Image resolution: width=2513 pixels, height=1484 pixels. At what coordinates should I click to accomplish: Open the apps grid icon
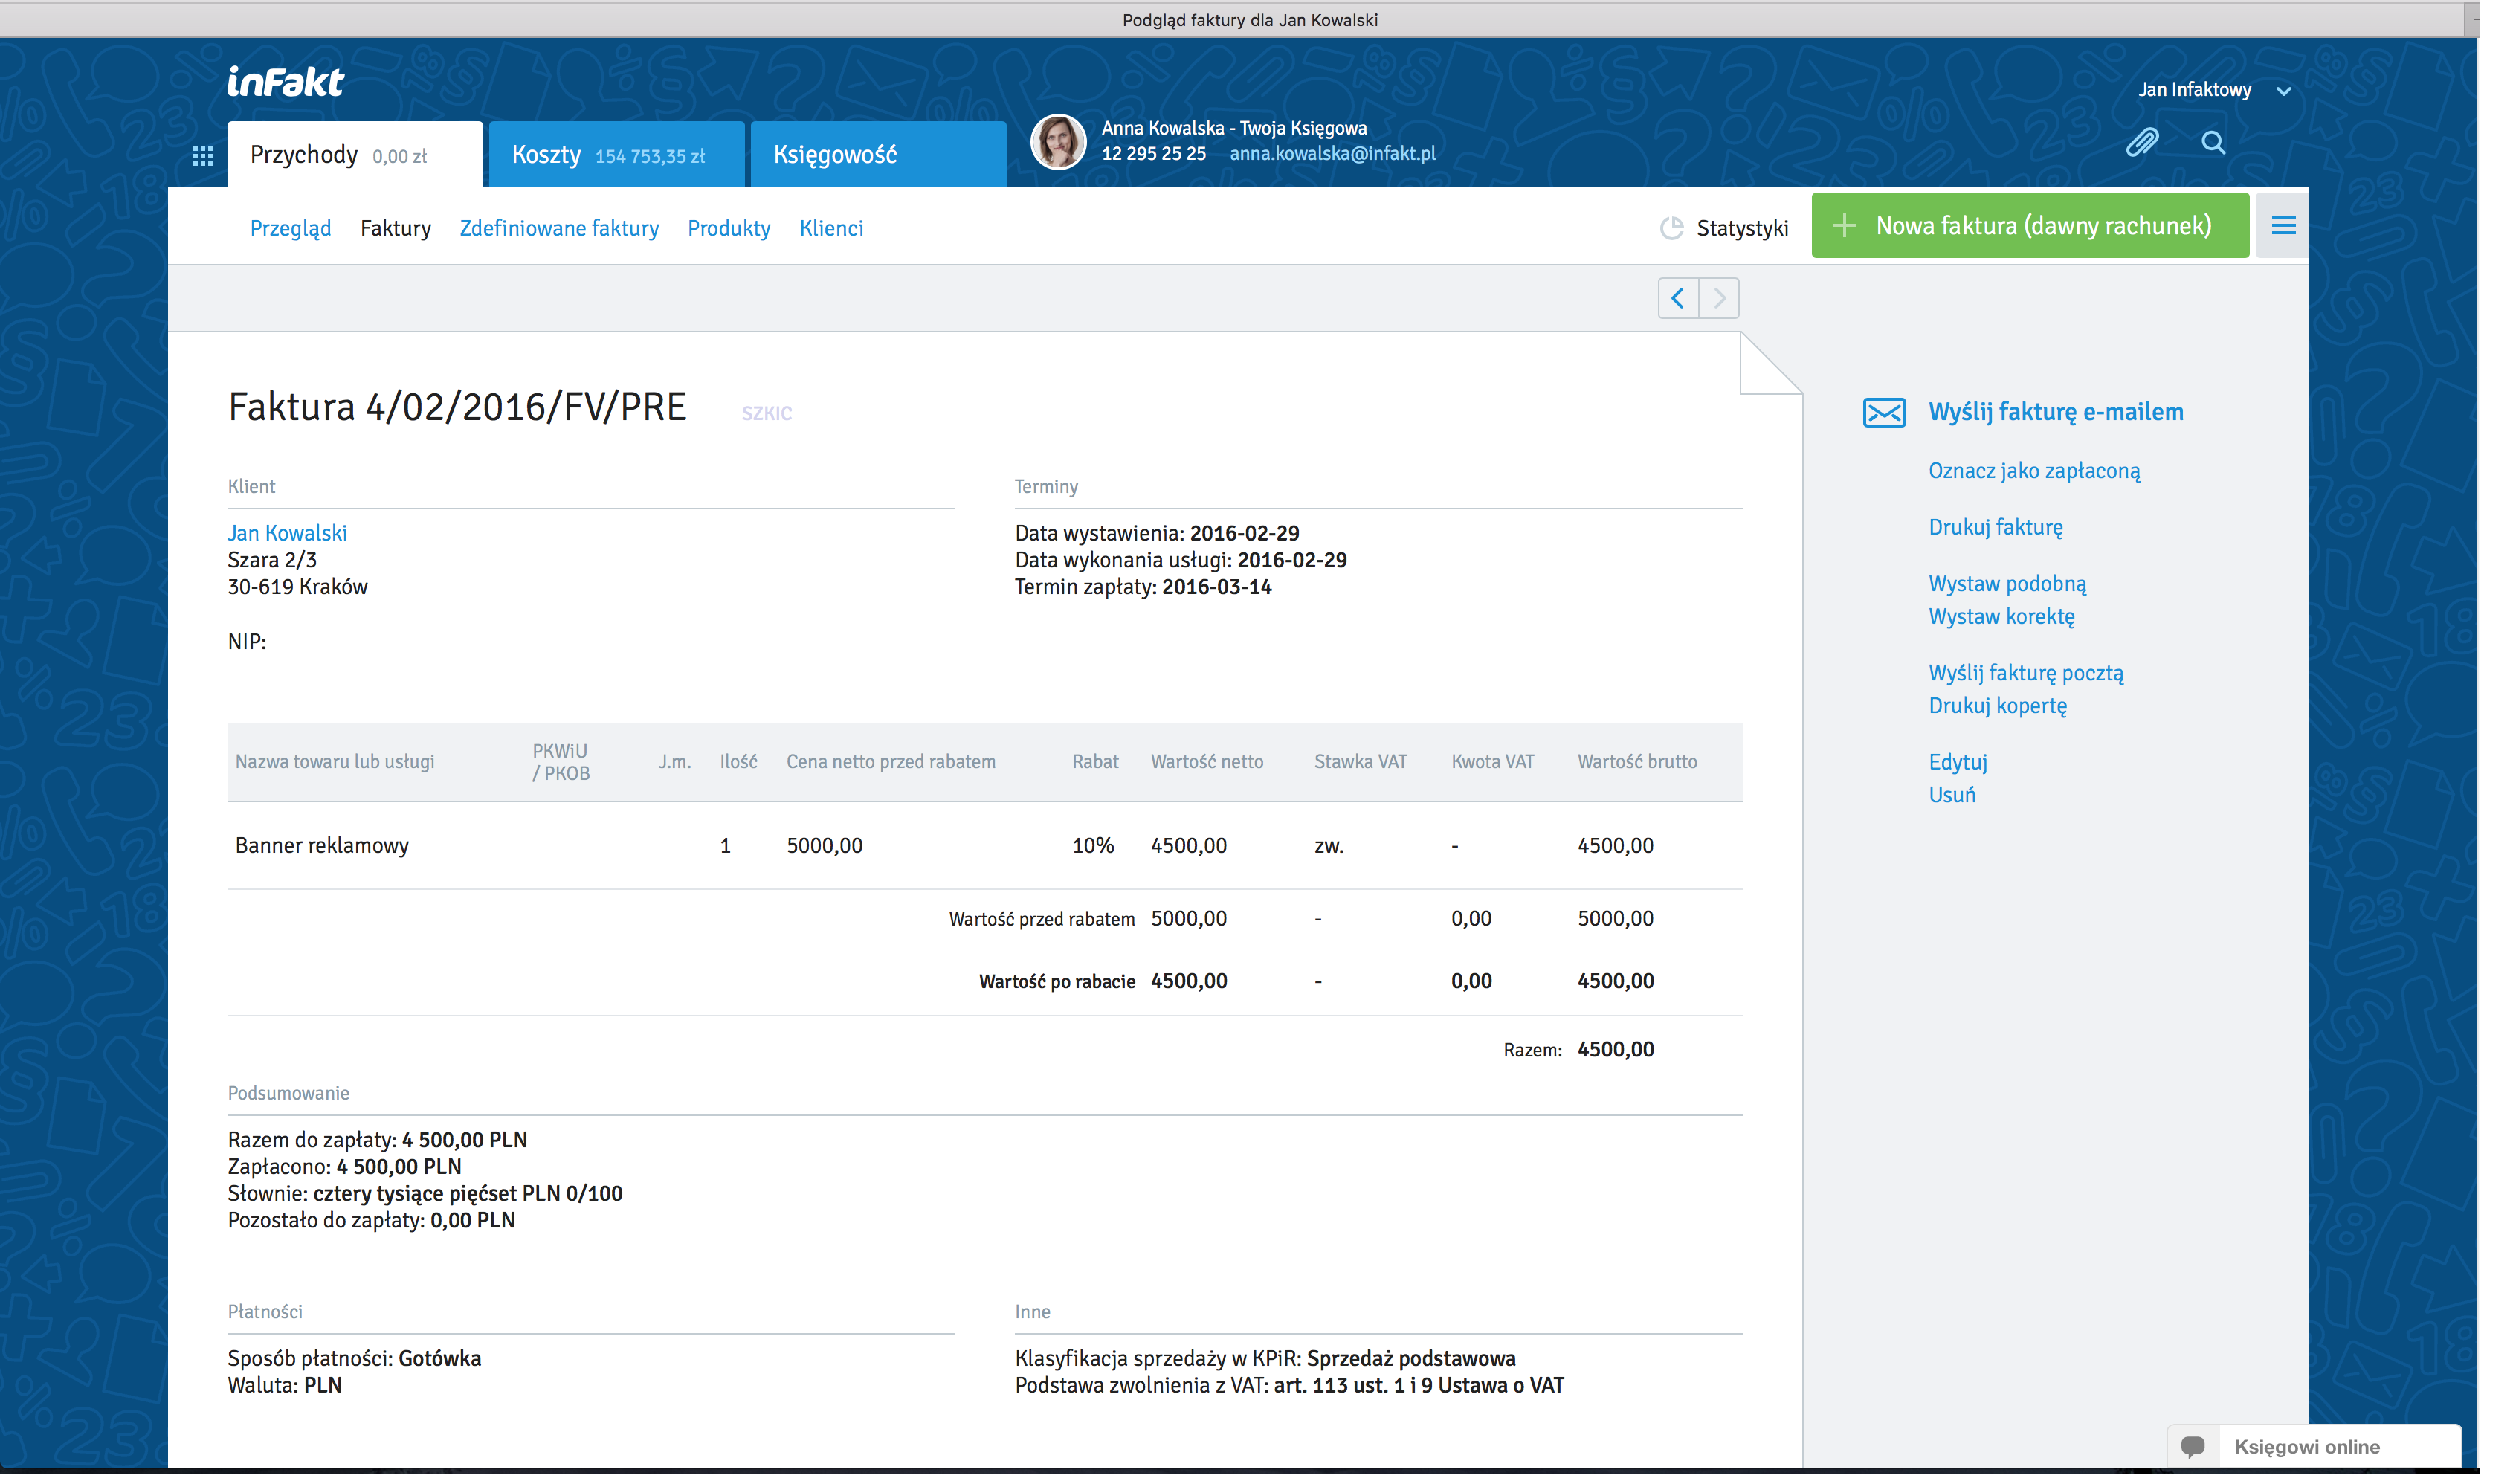[203, 156]
